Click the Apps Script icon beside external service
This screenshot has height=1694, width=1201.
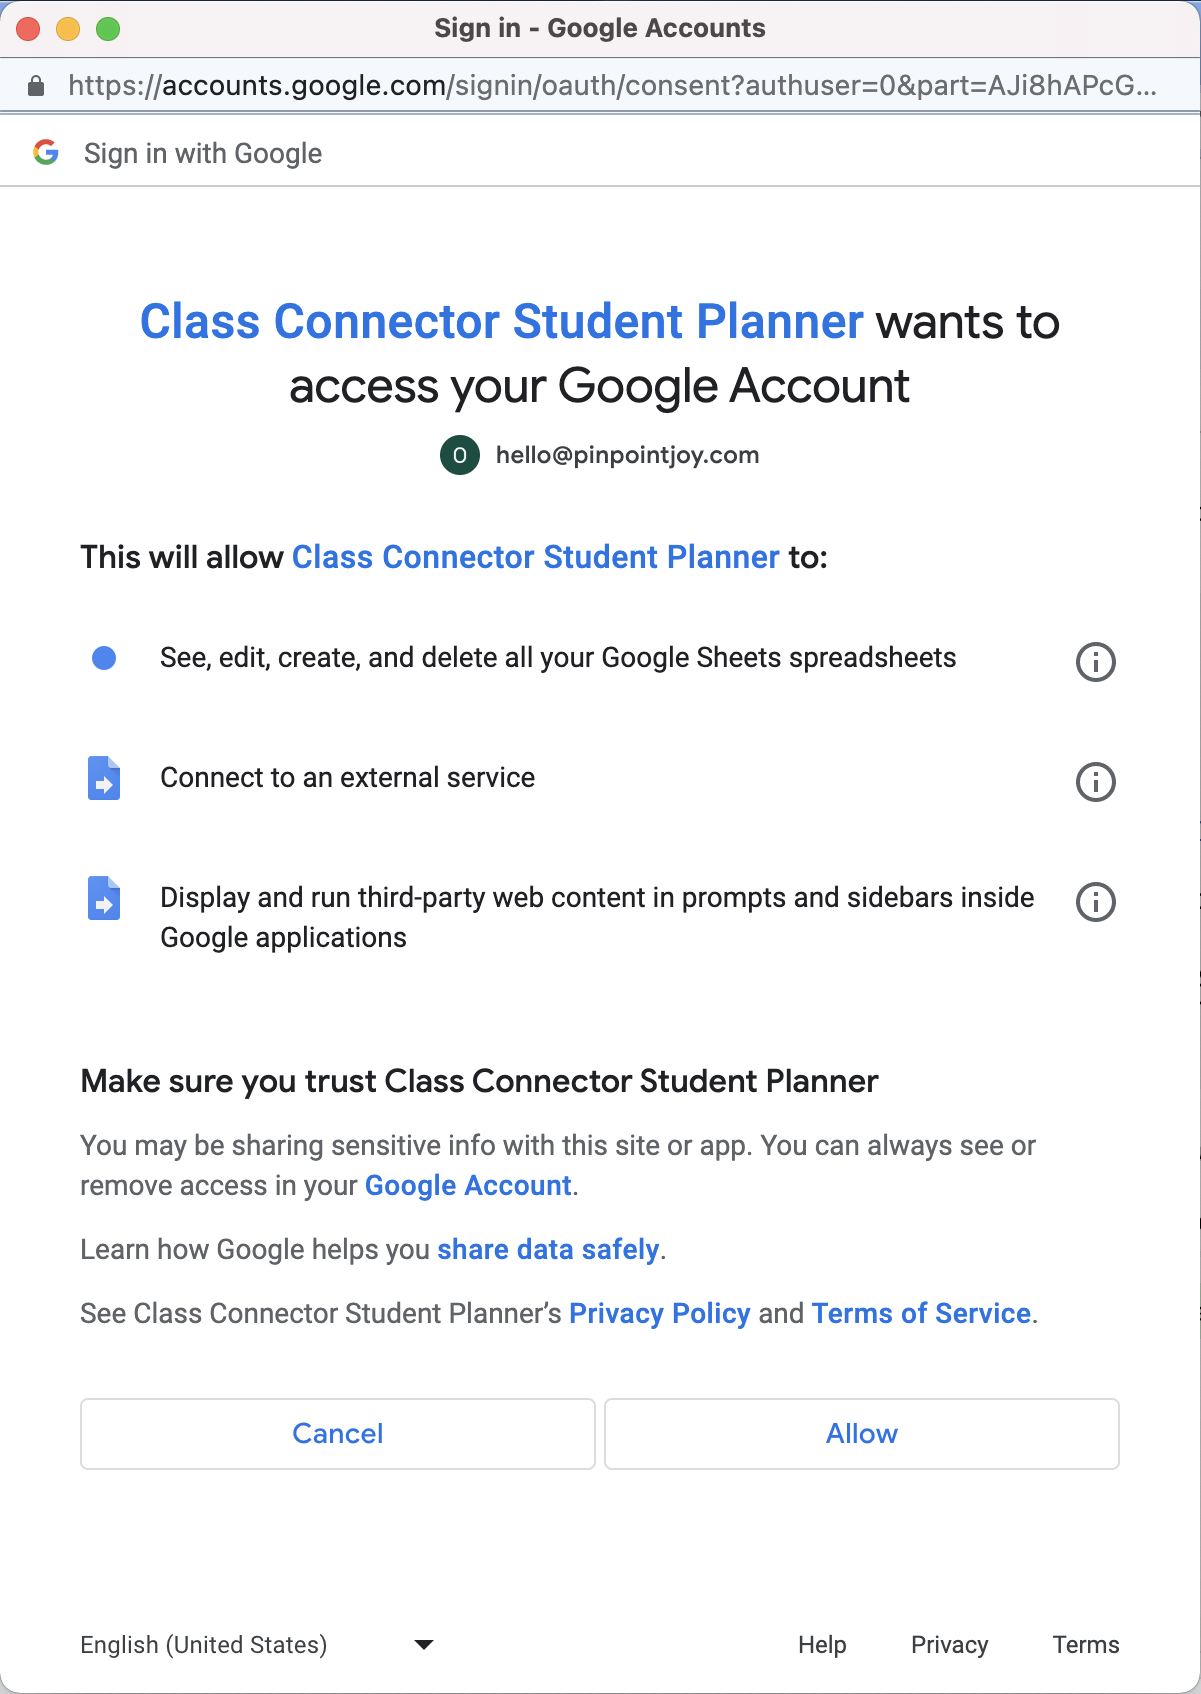[x=104, y=778]
